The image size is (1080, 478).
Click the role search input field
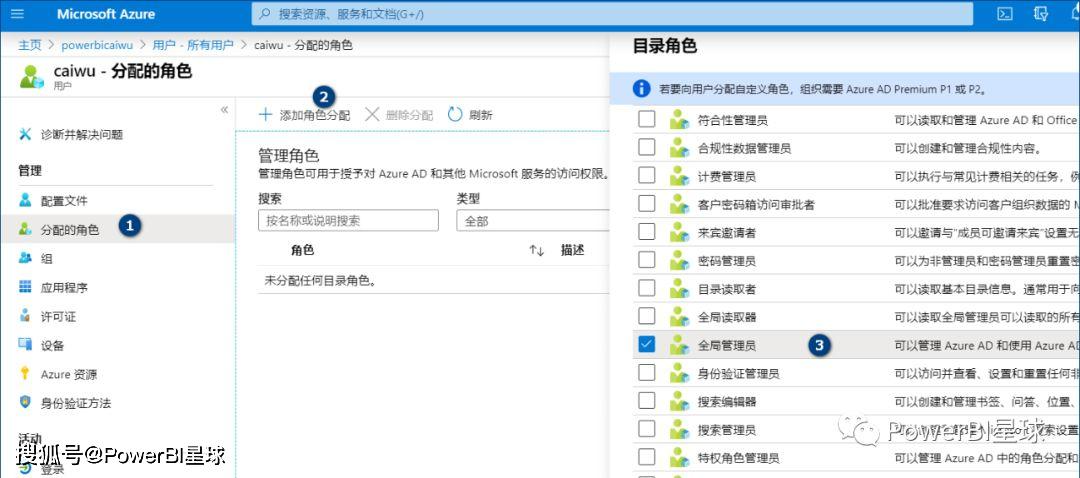(x=349, y=221)
